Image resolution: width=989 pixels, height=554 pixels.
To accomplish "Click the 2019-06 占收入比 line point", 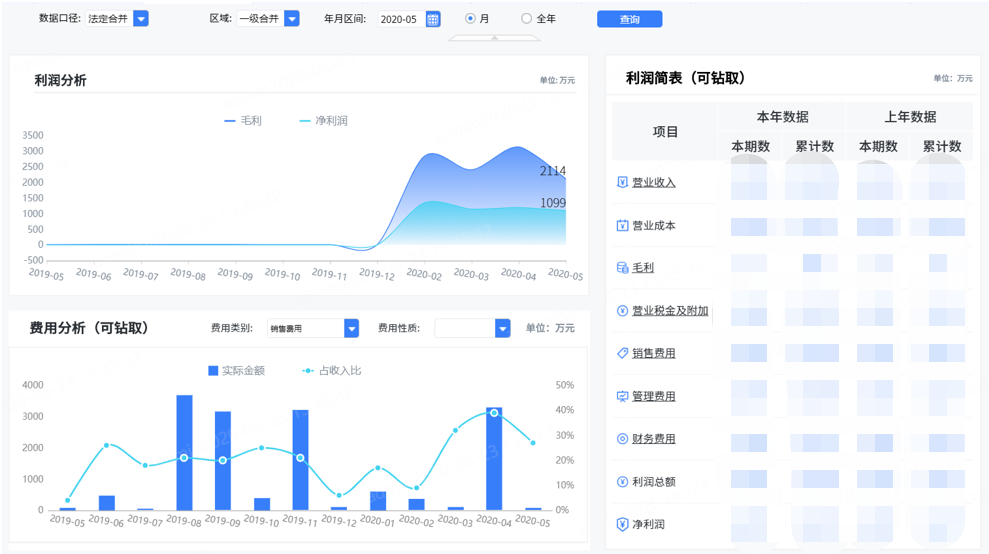I will [106, 445].
